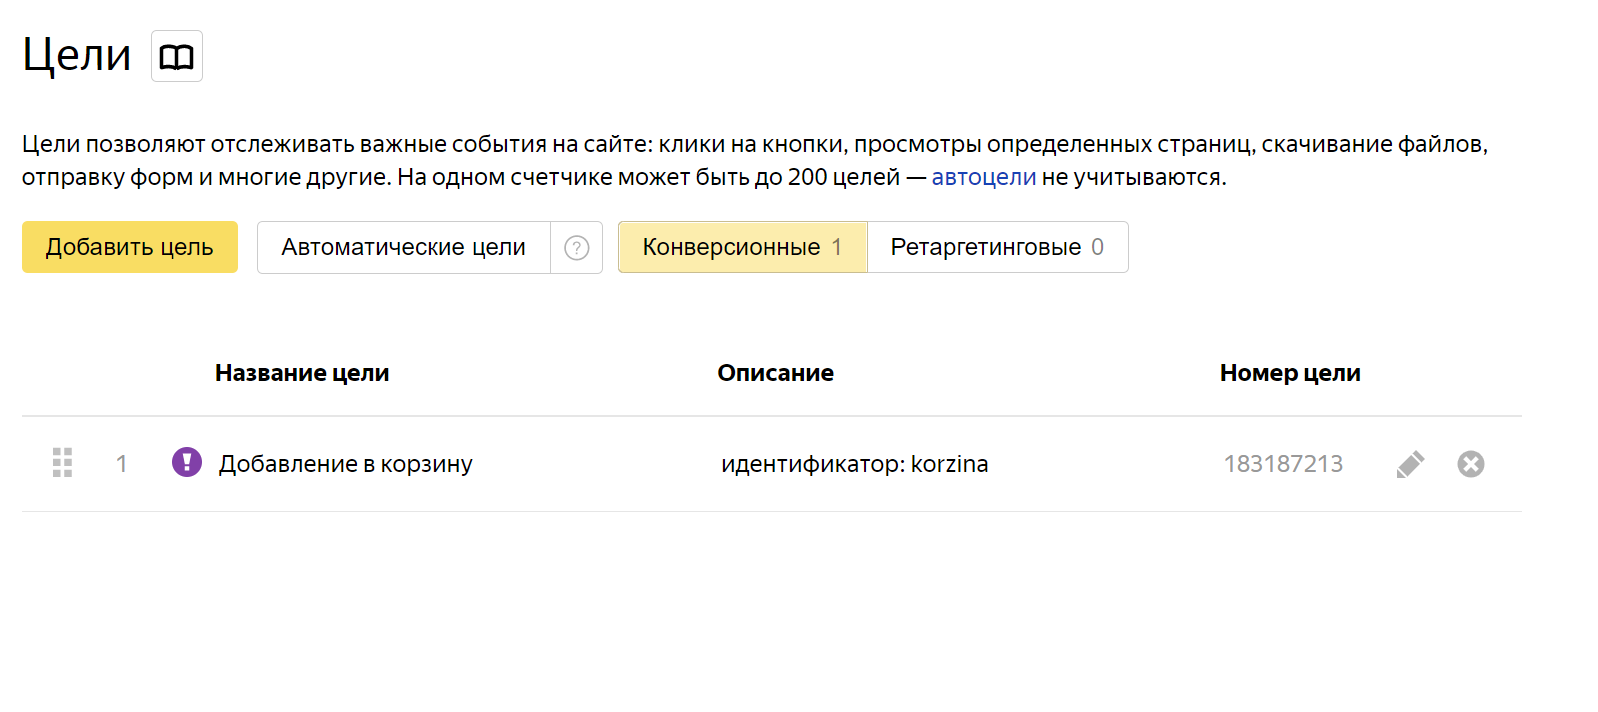Click the Цели page heading
The width and height of the screenshot is (1598, 712).
coord(77,55)
